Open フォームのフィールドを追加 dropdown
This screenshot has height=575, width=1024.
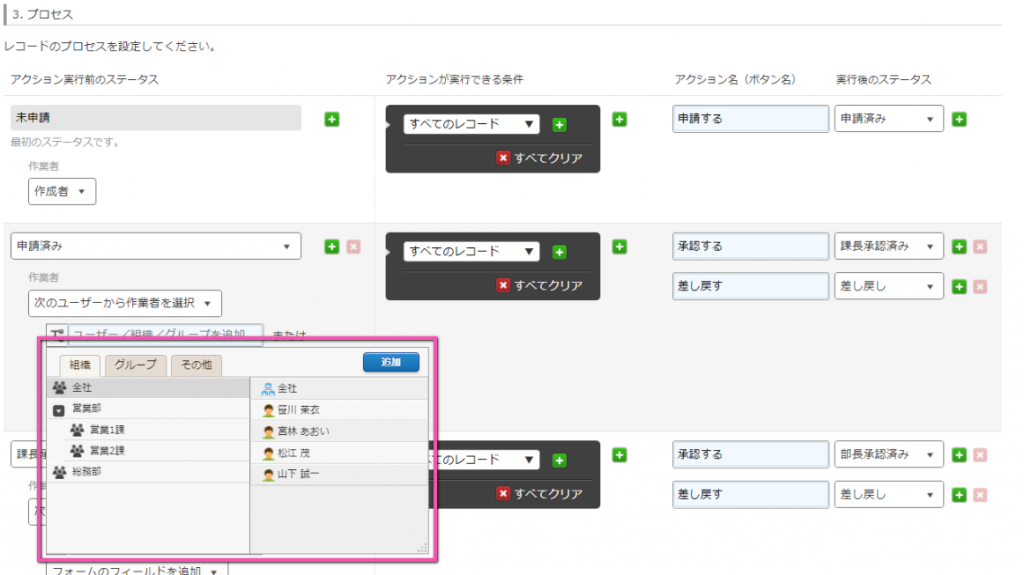click(136, 569)
